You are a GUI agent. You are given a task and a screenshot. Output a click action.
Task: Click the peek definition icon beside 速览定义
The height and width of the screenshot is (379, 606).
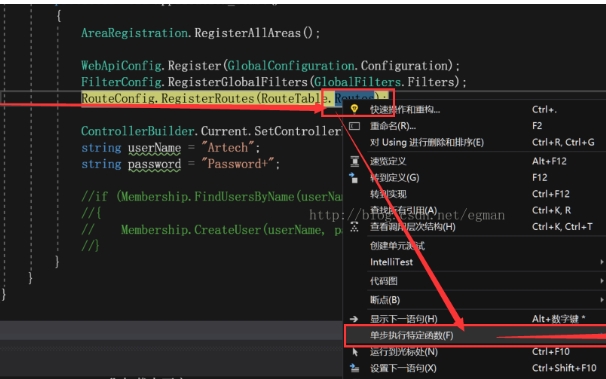(x=354, y=161)
